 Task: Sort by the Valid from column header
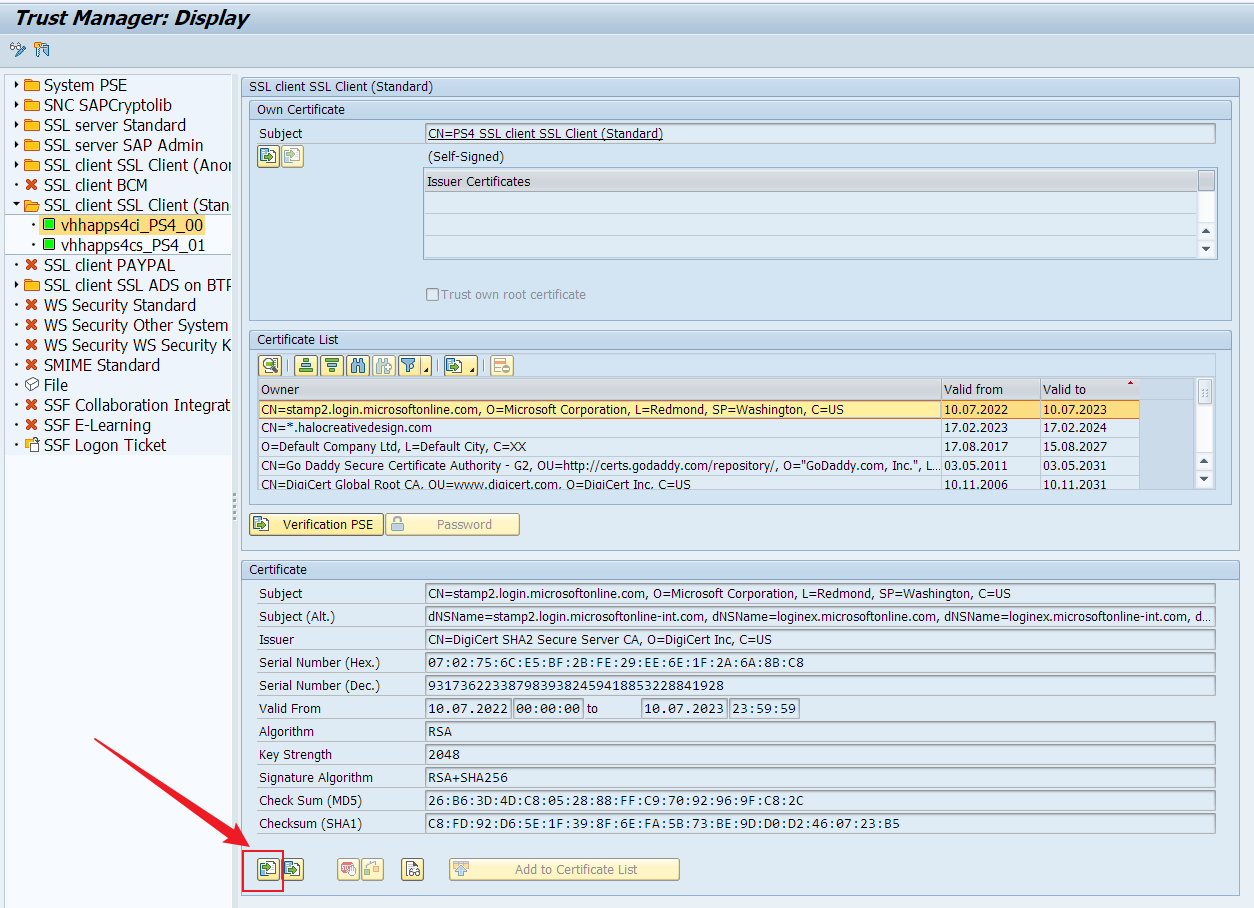pos(988,389)
